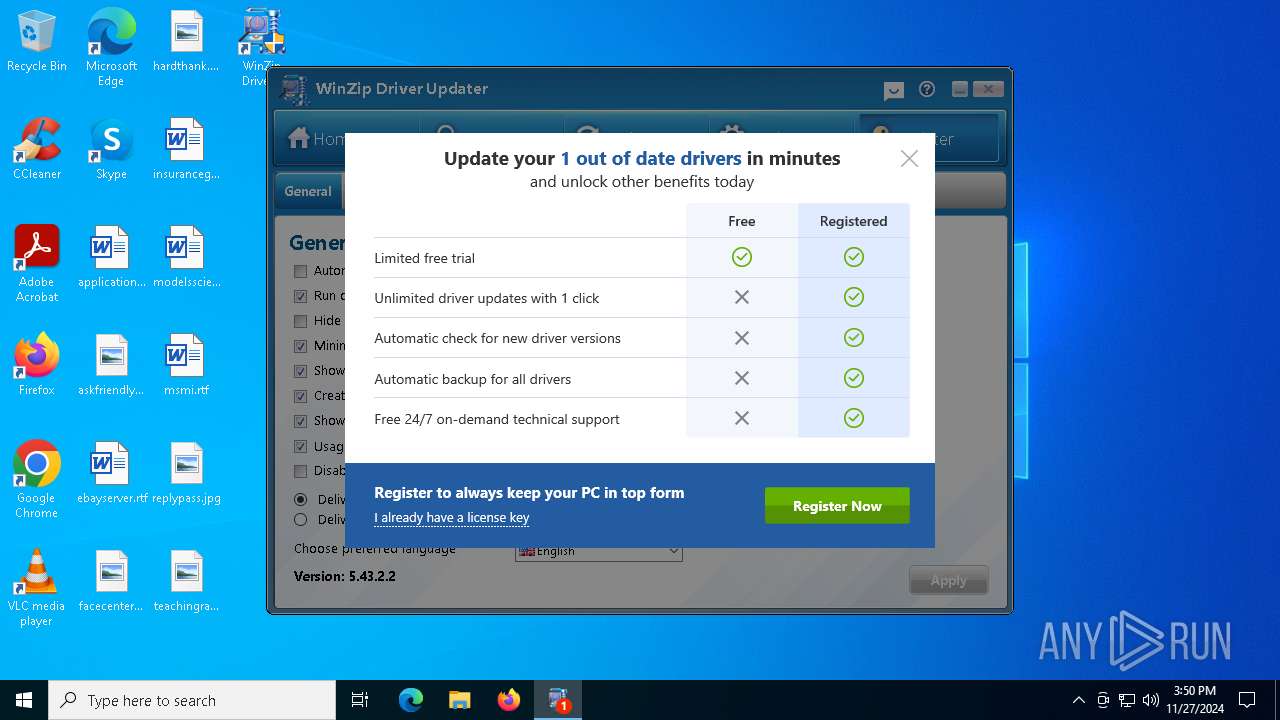This screenshot has height=720, width=1280.
Task: Launch CCleaner from the desktop
Action: pyautogui.click(x=37, y=150)
